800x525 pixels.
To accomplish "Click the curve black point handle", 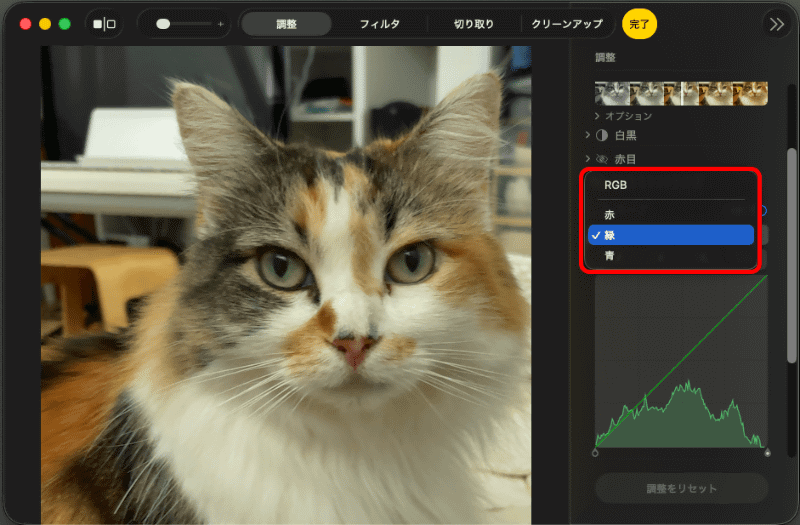I will pos(595,453).
